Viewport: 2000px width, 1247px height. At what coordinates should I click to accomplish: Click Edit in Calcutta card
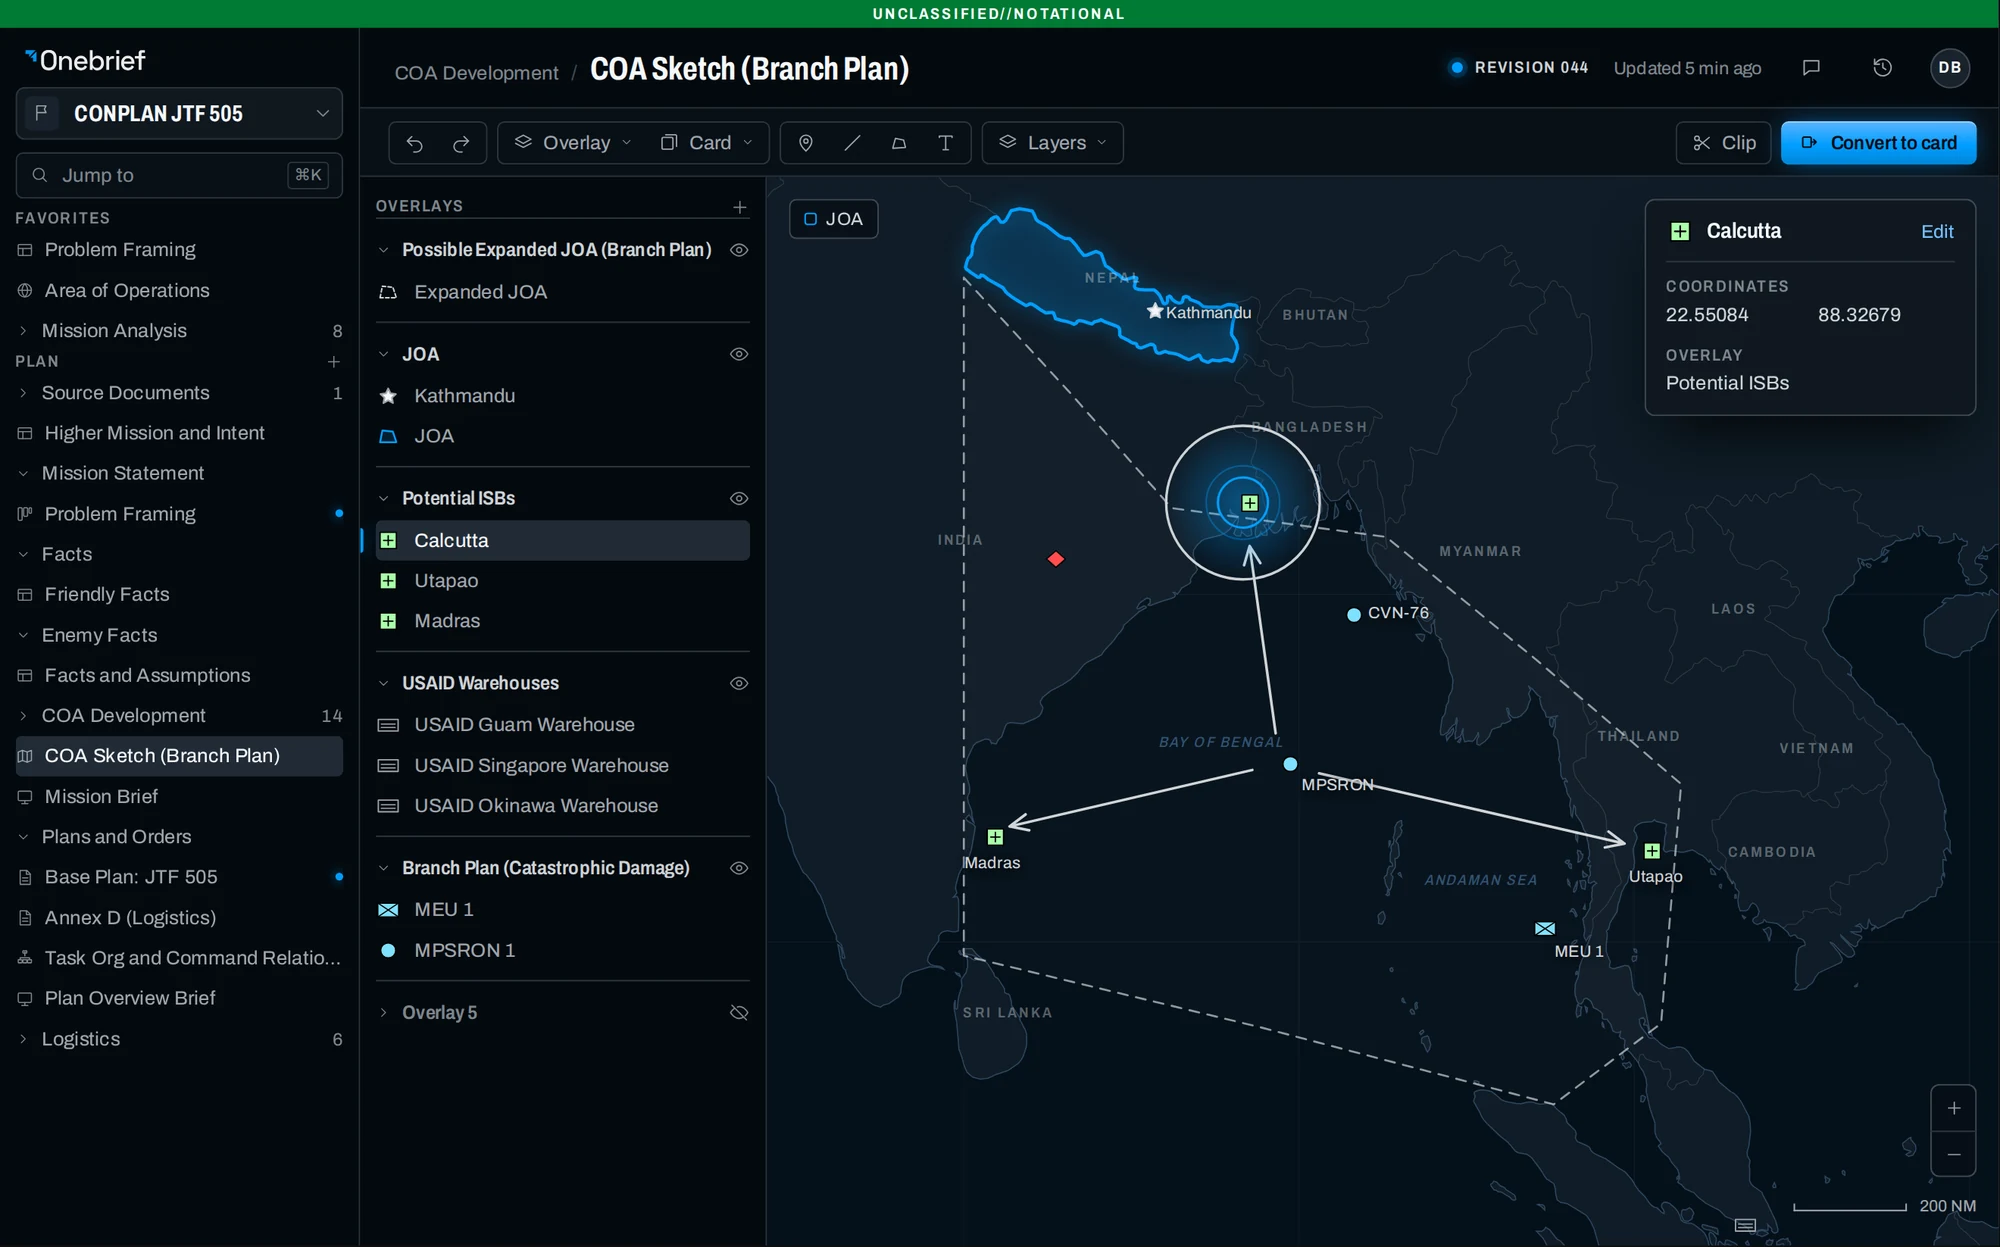click(1937, 231)
